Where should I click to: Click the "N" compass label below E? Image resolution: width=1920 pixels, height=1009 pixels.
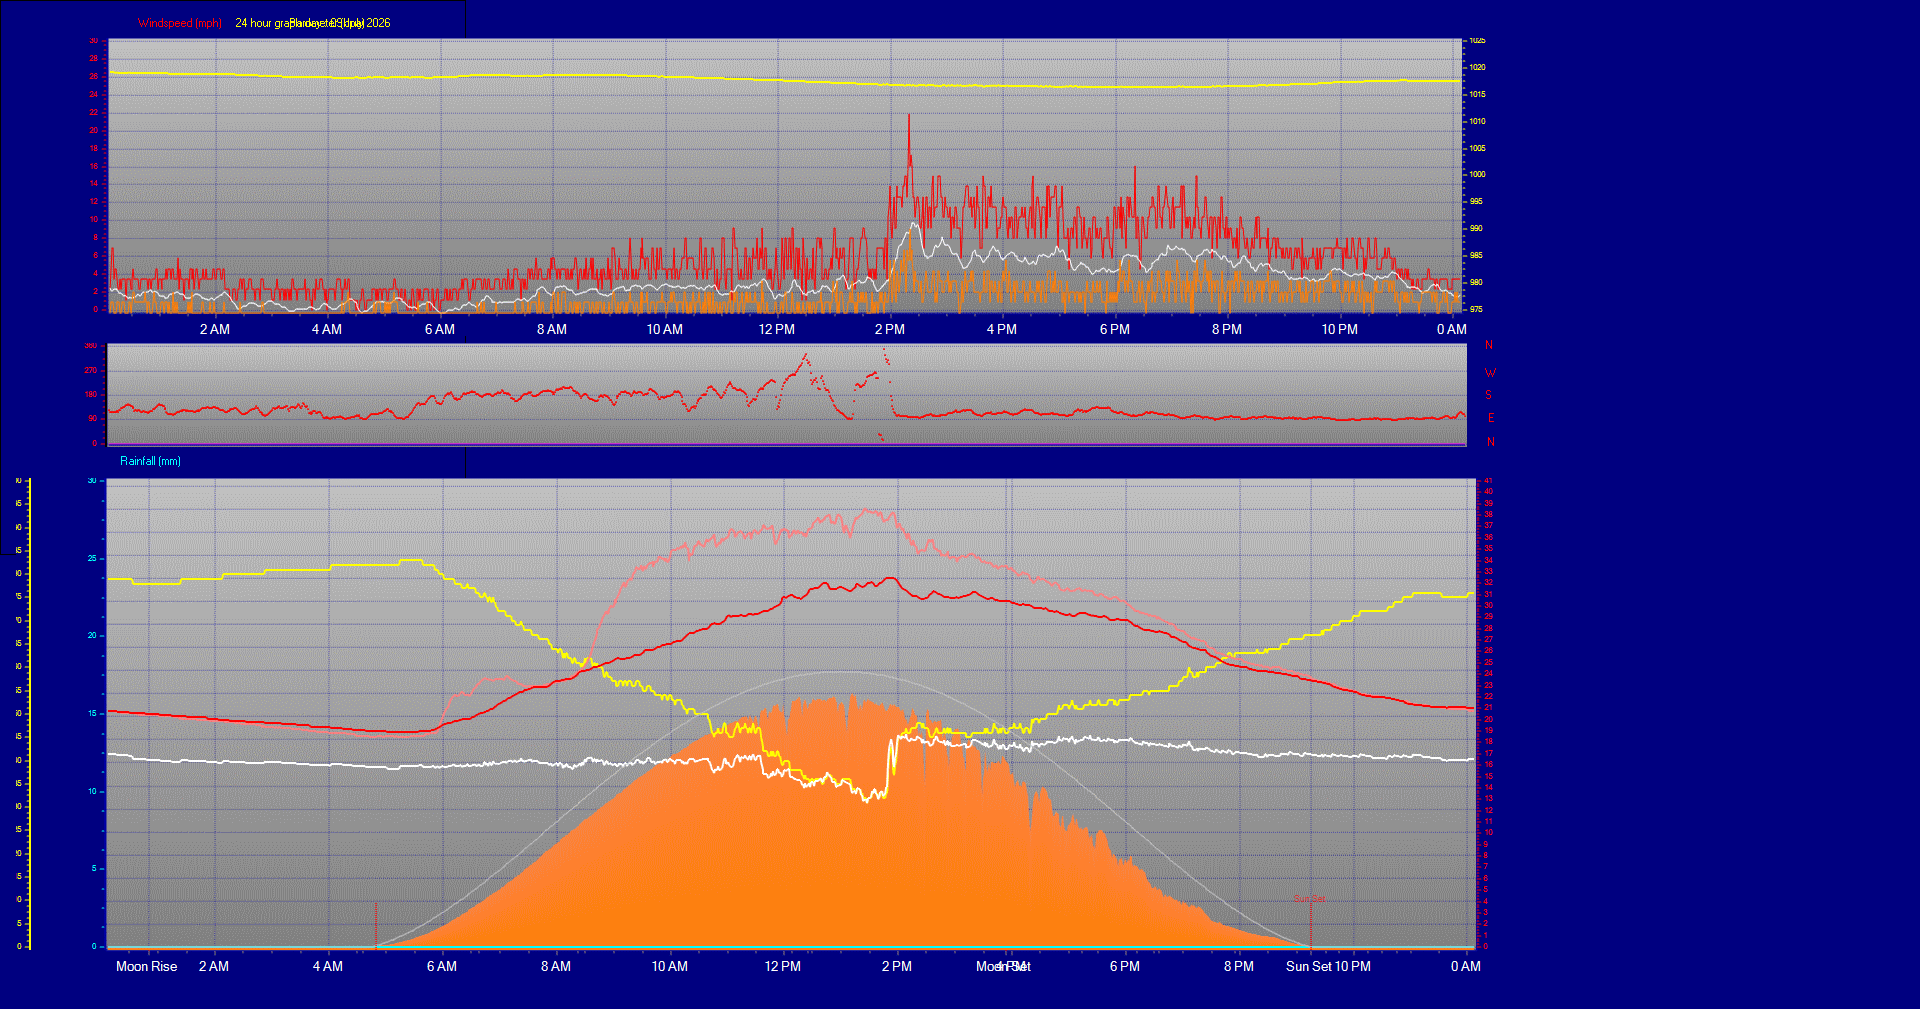pos(1490,442)
